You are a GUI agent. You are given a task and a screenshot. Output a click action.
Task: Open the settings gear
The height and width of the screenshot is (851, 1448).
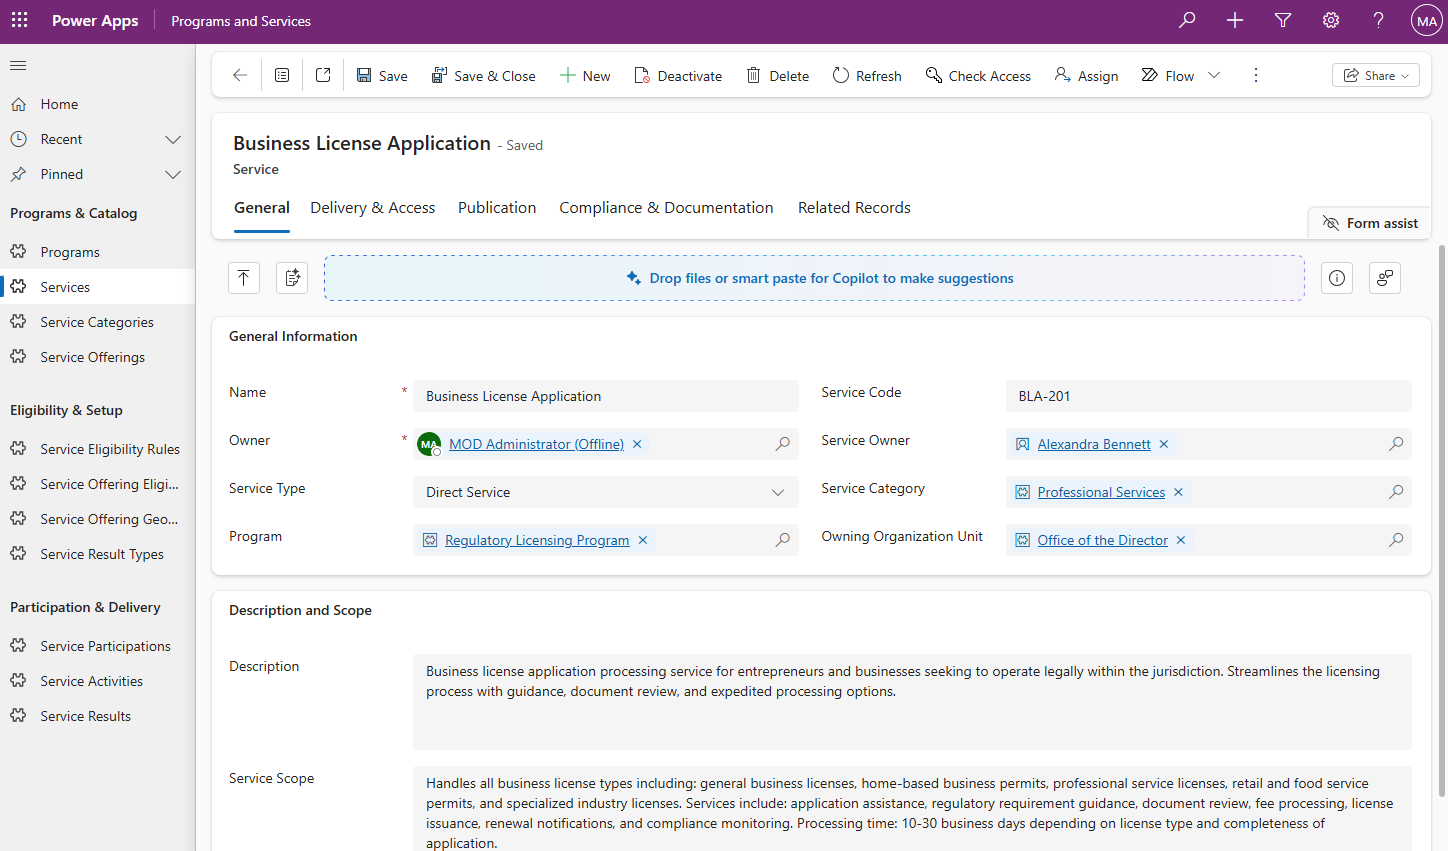point(1331,20)
